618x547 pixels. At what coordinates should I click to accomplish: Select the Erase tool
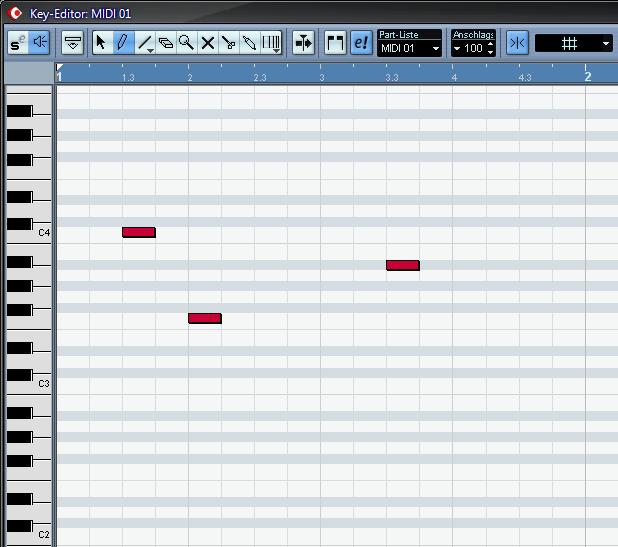point(165,43)
